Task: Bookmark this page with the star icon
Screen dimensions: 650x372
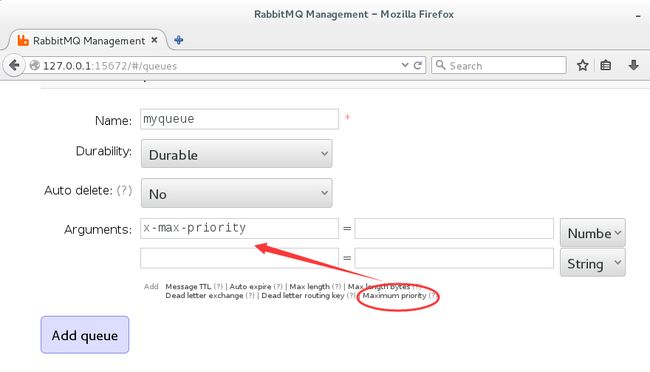Action: (583, 65)
